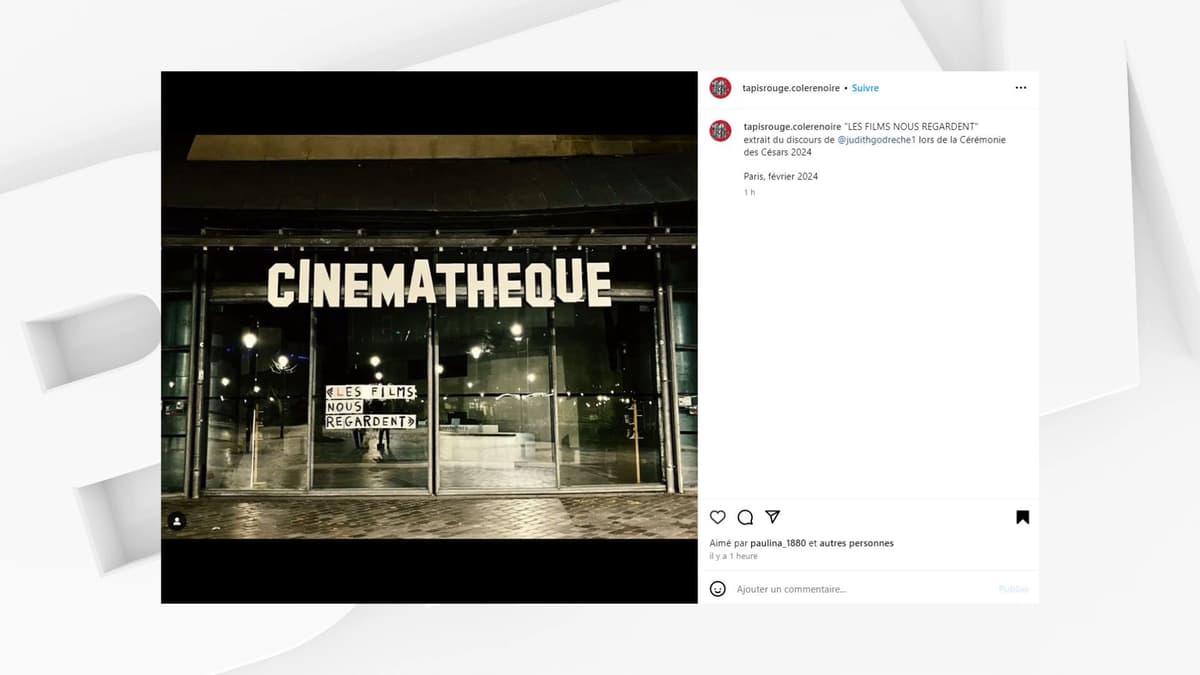Click avatar beside the caption
This screenshot has width=1200, height=675.
coord(720,130)
